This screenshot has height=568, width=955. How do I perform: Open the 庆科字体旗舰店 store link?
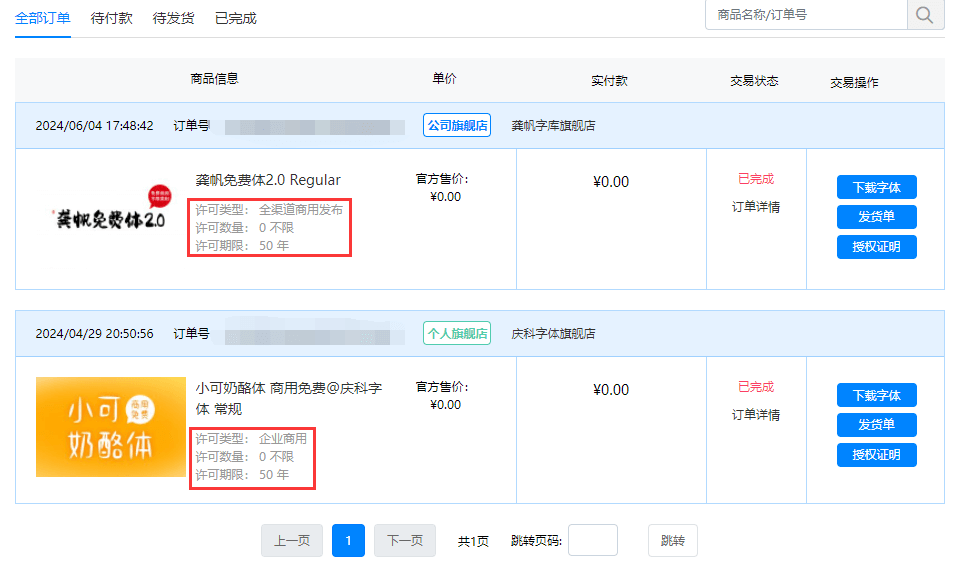click(x=553, y=334)
